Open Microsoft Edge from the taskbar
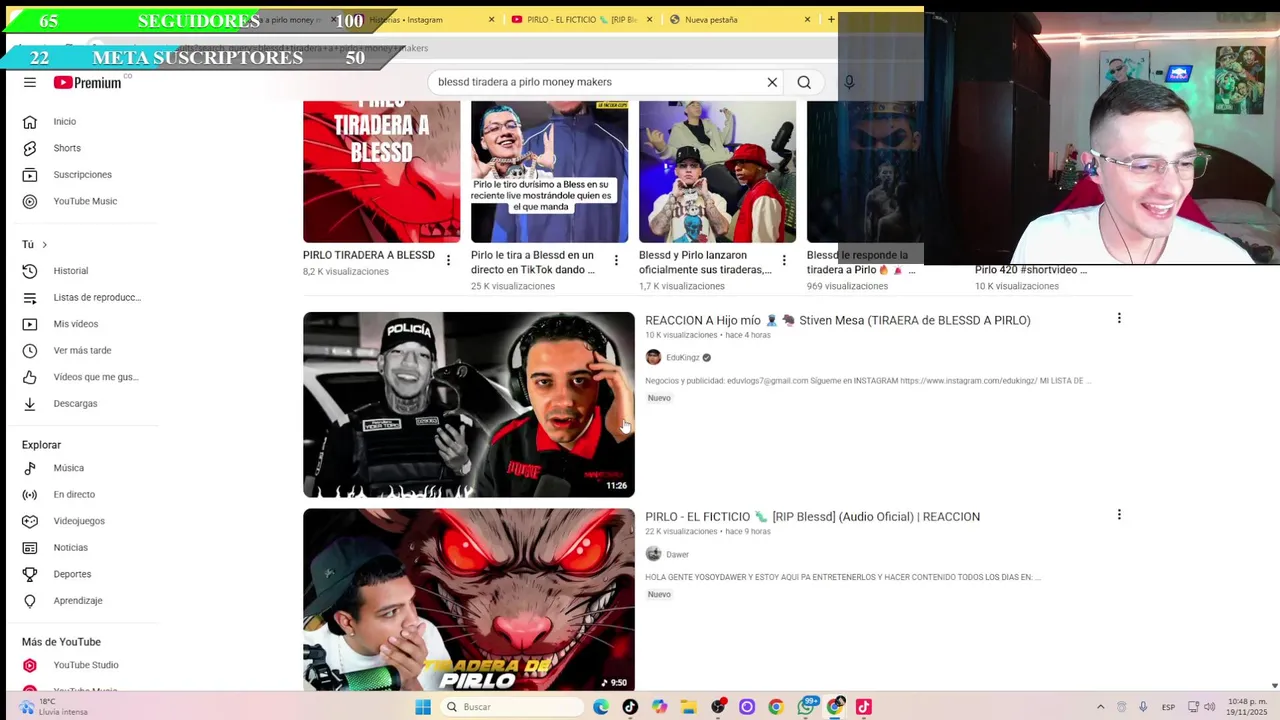Screen dimensions: 1280x720 point(601,707)
